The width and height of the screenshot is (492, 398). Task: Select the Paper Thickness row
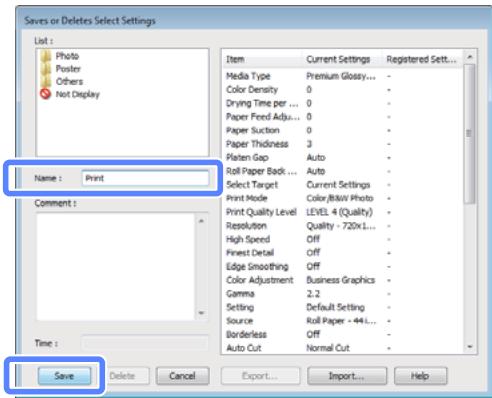pyautogui.click(x=343, y=144)
